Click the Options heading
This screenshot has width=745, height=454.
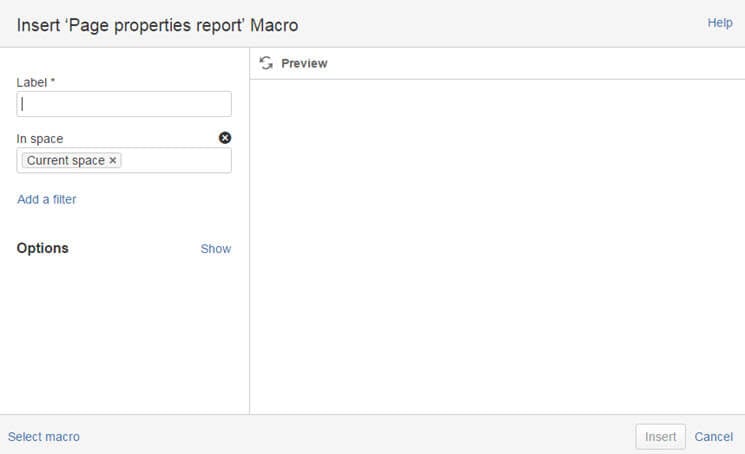point(43,248)
